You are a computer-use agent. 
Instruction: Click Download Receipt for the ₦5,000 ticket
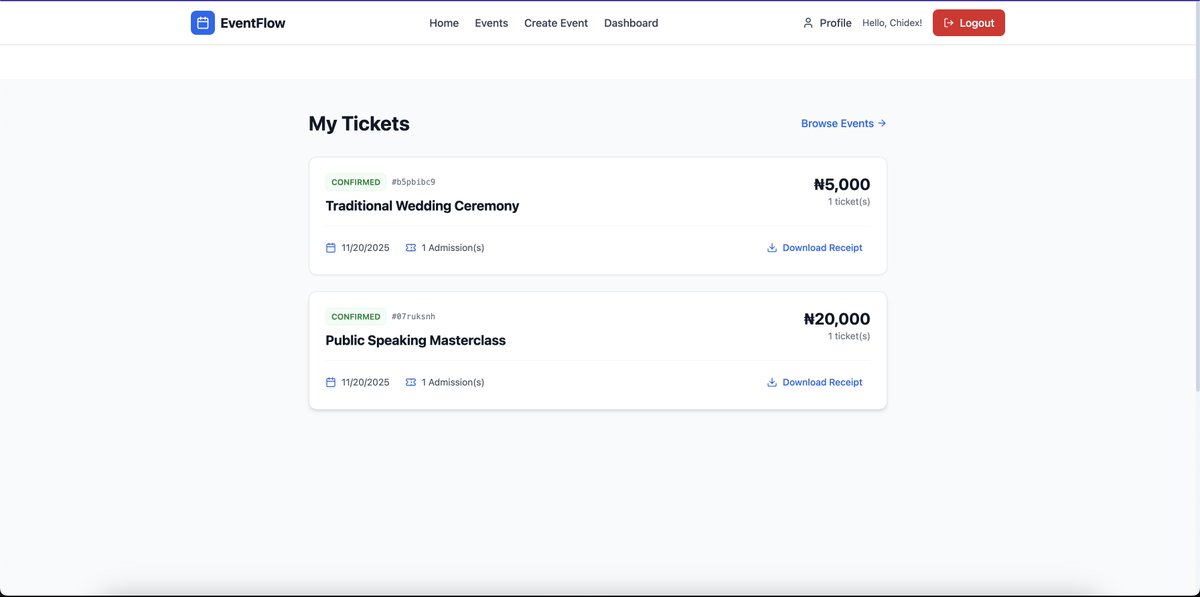821,248
